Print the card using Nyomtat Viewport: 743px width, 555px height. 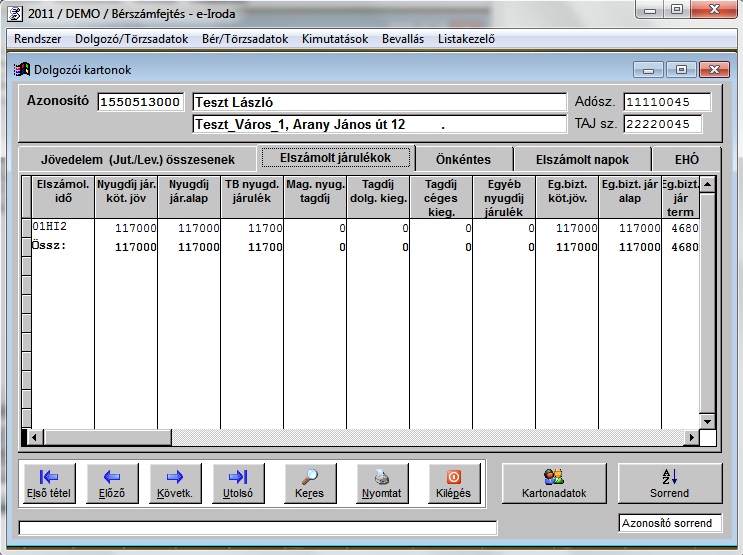tap(381, 483)
